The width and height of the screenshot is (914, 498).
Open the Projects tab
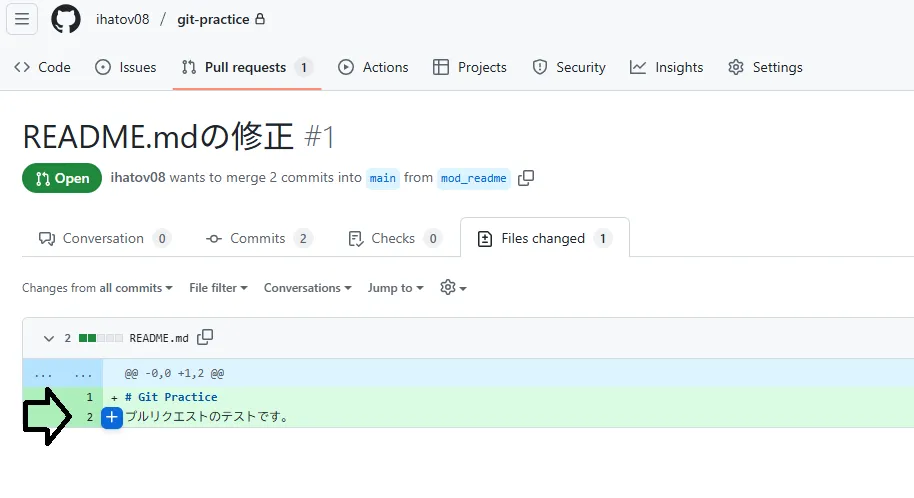tap(470, 67)
